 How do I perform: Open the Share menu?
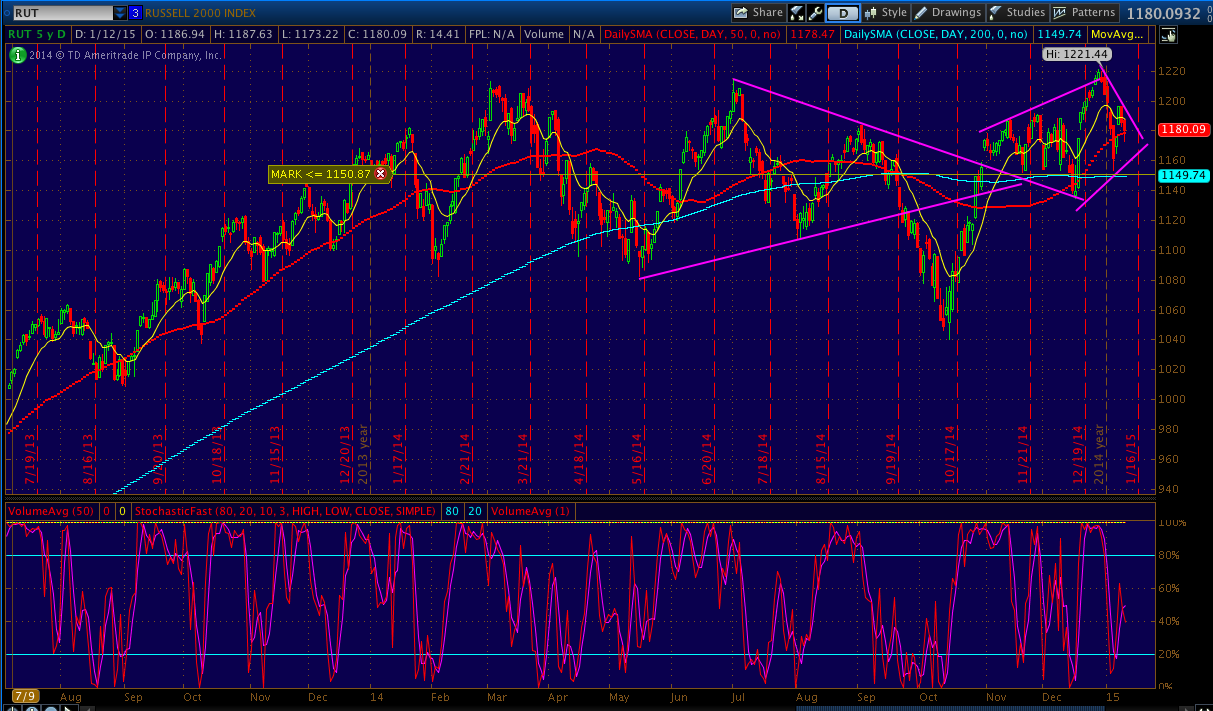758,13
